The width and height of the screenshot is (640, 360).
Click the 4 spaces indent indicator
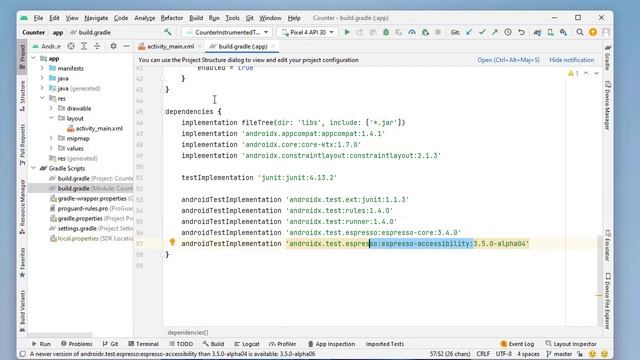(529, 354)
